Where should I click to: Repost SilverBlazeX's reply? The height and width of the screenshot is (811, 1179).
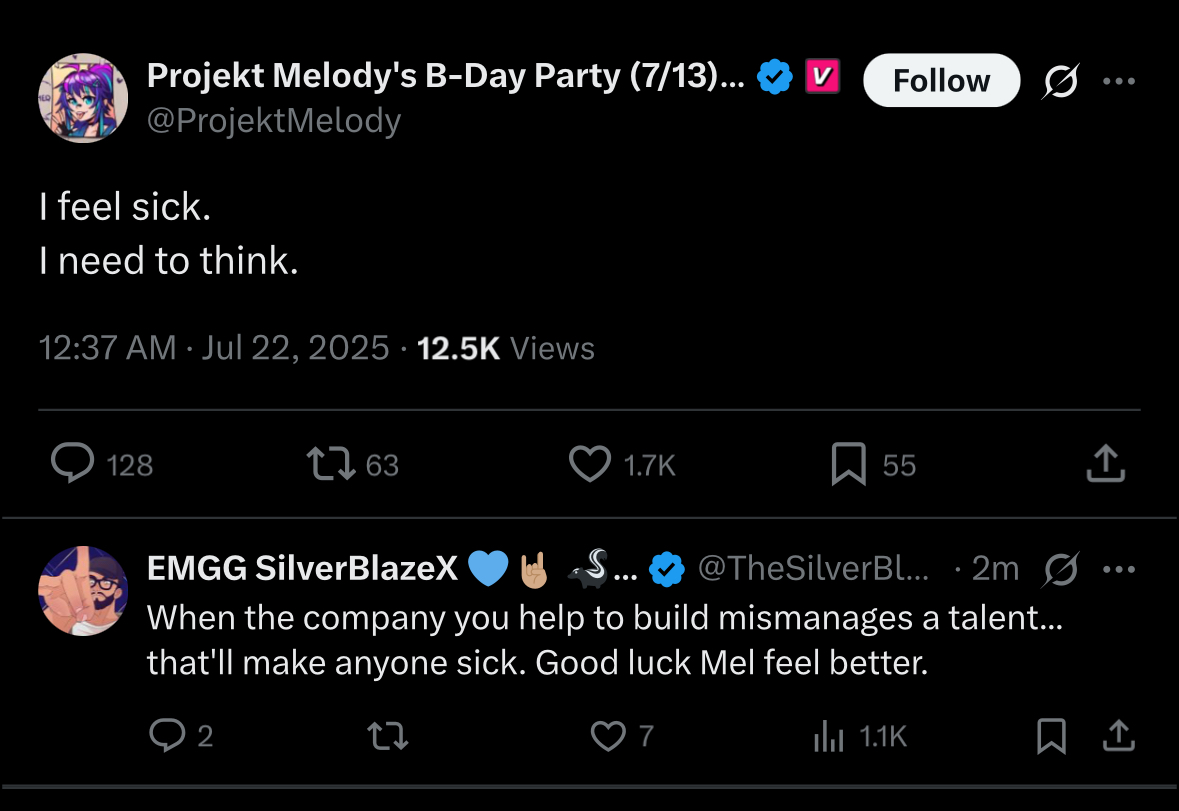tap(388, 736)
